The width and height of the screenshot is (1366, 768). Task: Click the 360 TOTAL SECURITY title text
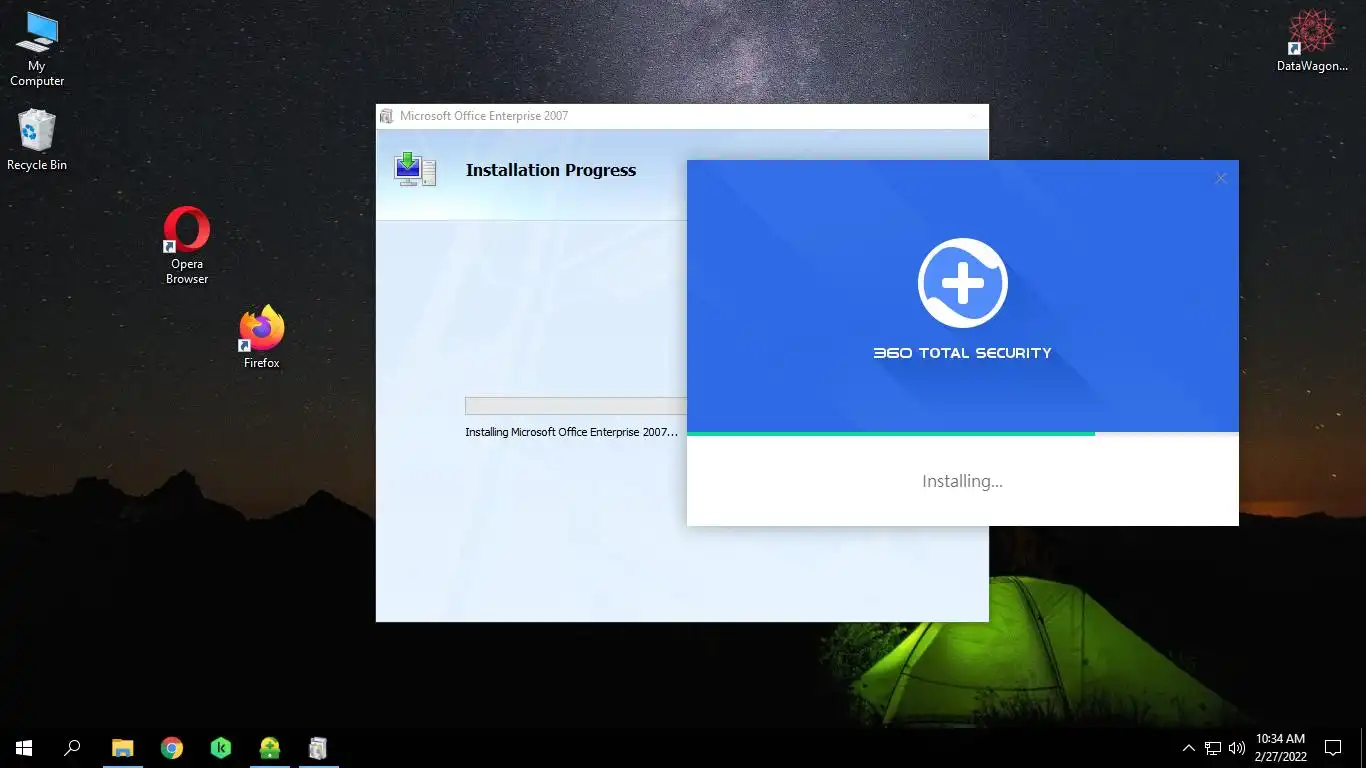pos(962,353)
